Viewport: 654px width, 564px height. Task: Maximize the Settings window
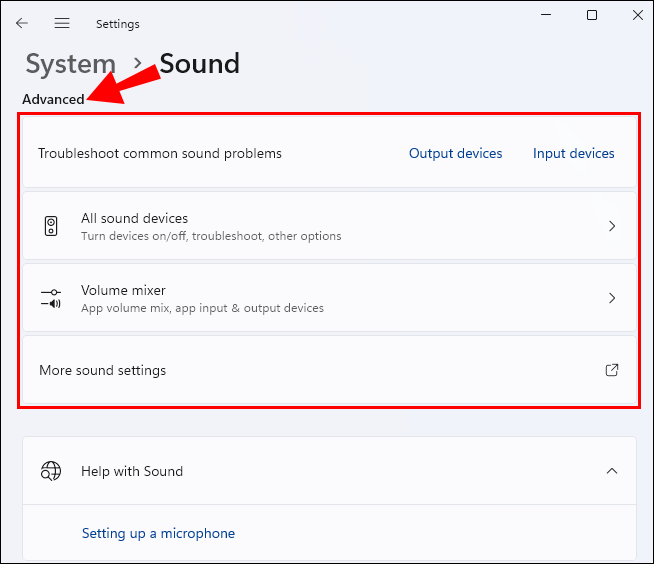point(592,15)
